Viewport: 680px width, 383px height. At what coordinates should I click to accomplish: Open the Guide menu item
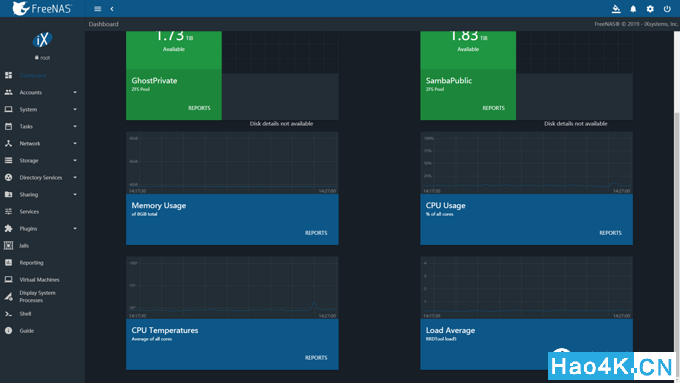click(x=26, y=331)
